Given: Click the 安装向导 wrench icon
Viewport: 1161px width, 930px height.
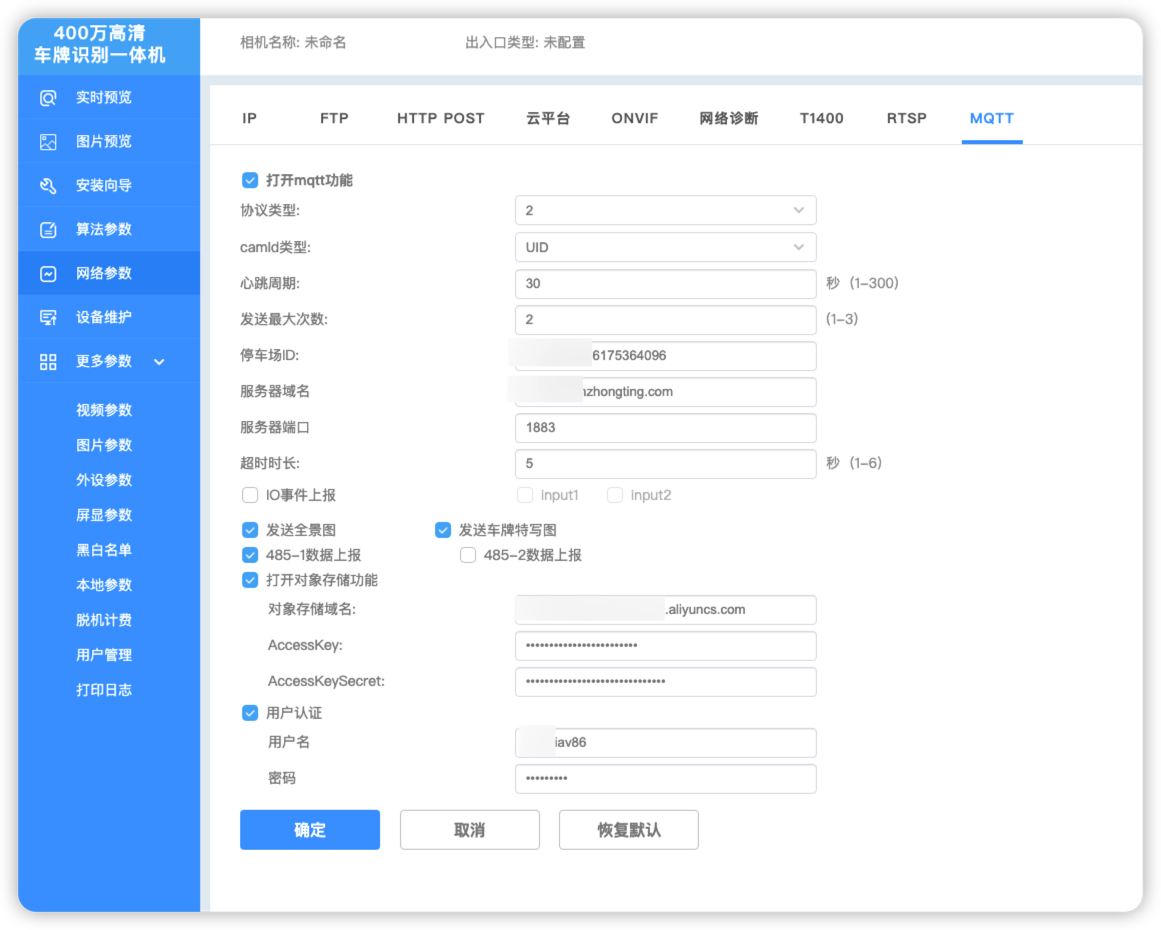Looking at the screenshot, I should [x=48, y=186].
